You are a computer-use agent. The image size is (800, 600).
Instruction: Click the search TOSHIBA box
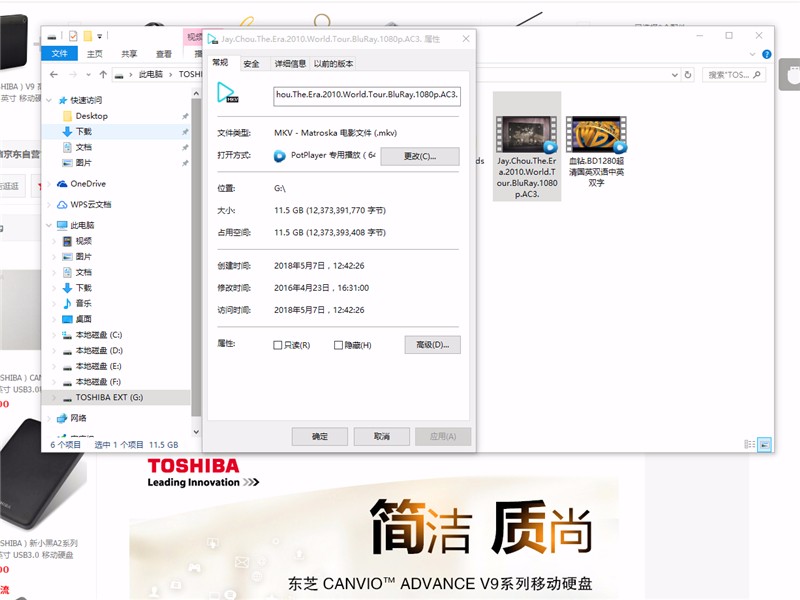click(733, 75)
